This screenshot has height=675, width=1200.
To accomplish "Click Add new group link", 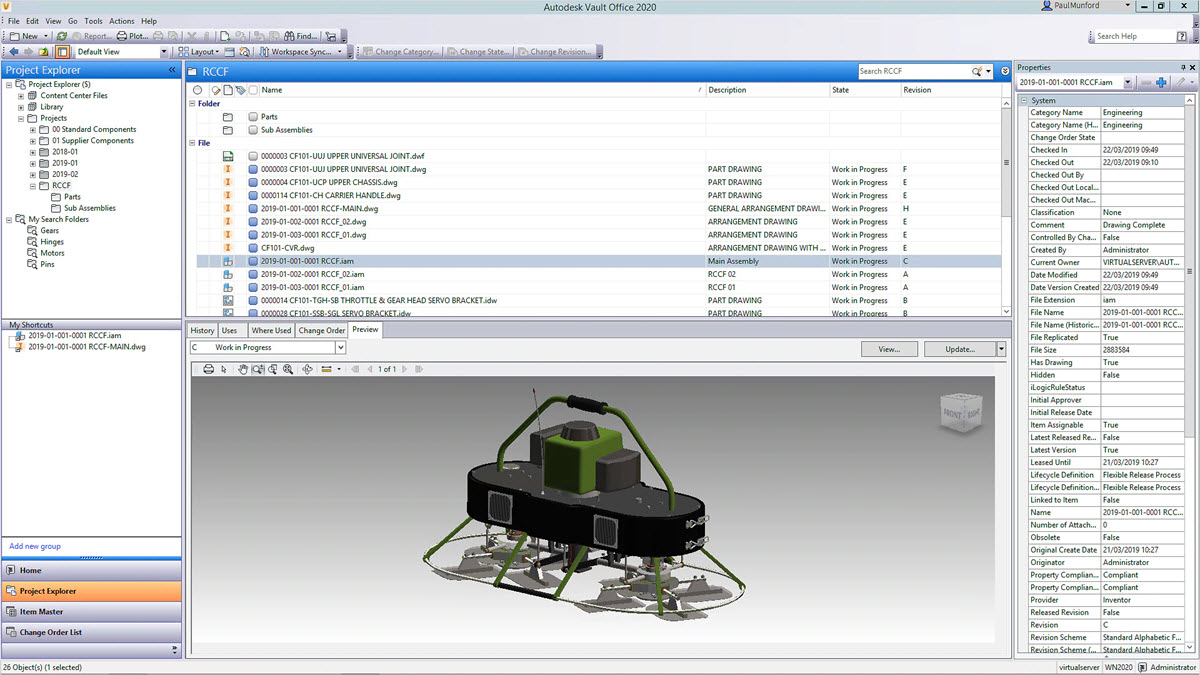I will coord(35,546).
